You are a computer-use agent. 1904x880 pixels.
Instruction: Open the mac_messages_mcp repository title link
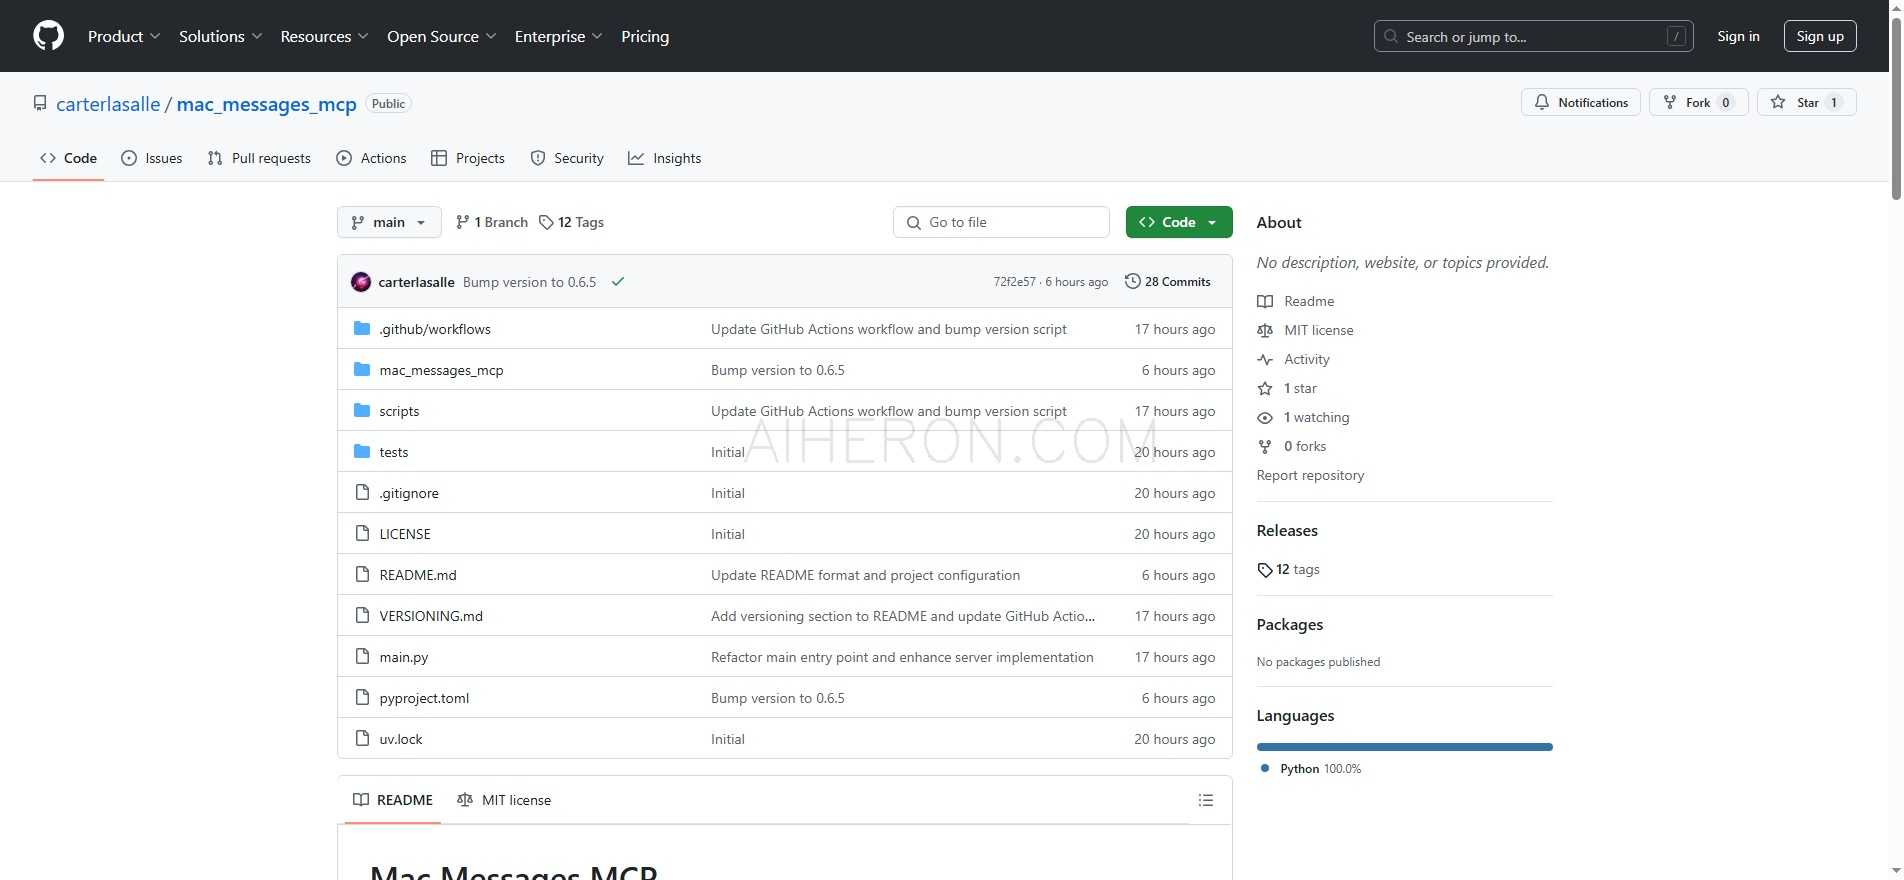point(267,104)
